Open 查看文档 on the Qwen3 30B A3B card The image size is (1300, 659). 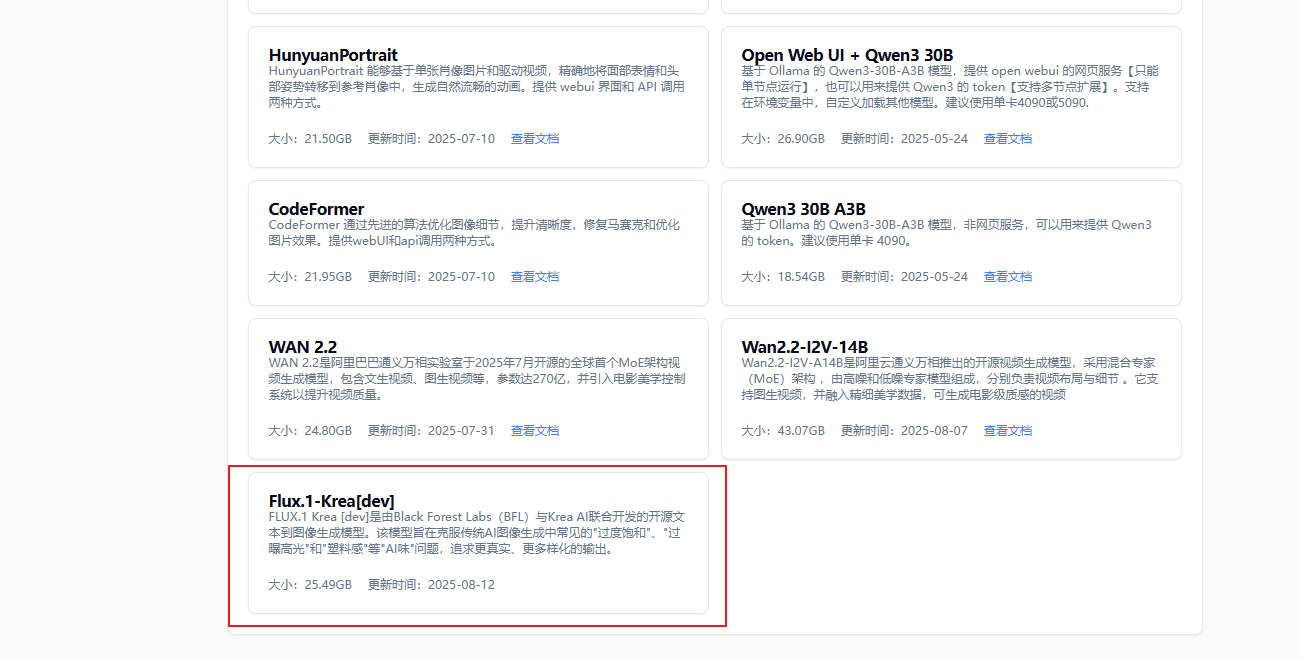point(1007,277)
